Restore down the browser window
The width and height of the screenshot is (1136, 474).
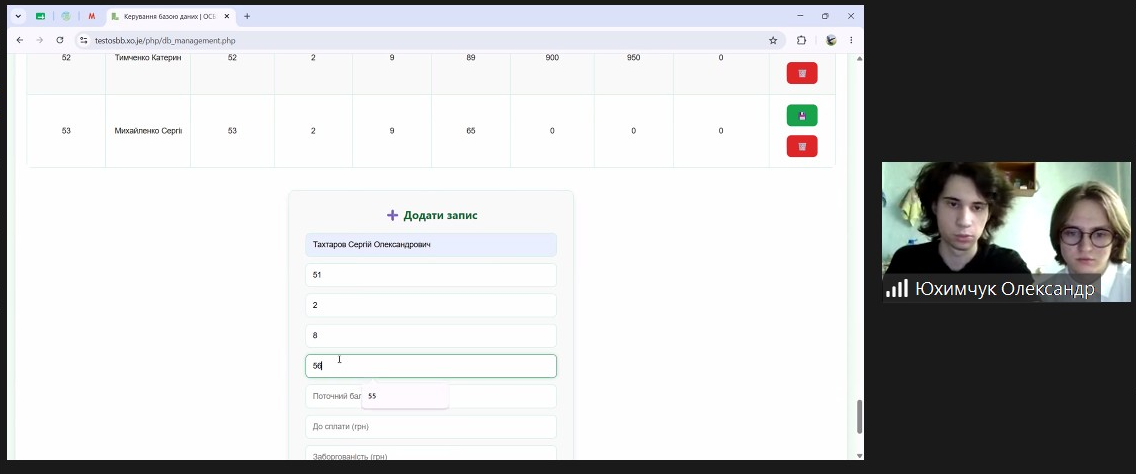[x=825, y=16]
